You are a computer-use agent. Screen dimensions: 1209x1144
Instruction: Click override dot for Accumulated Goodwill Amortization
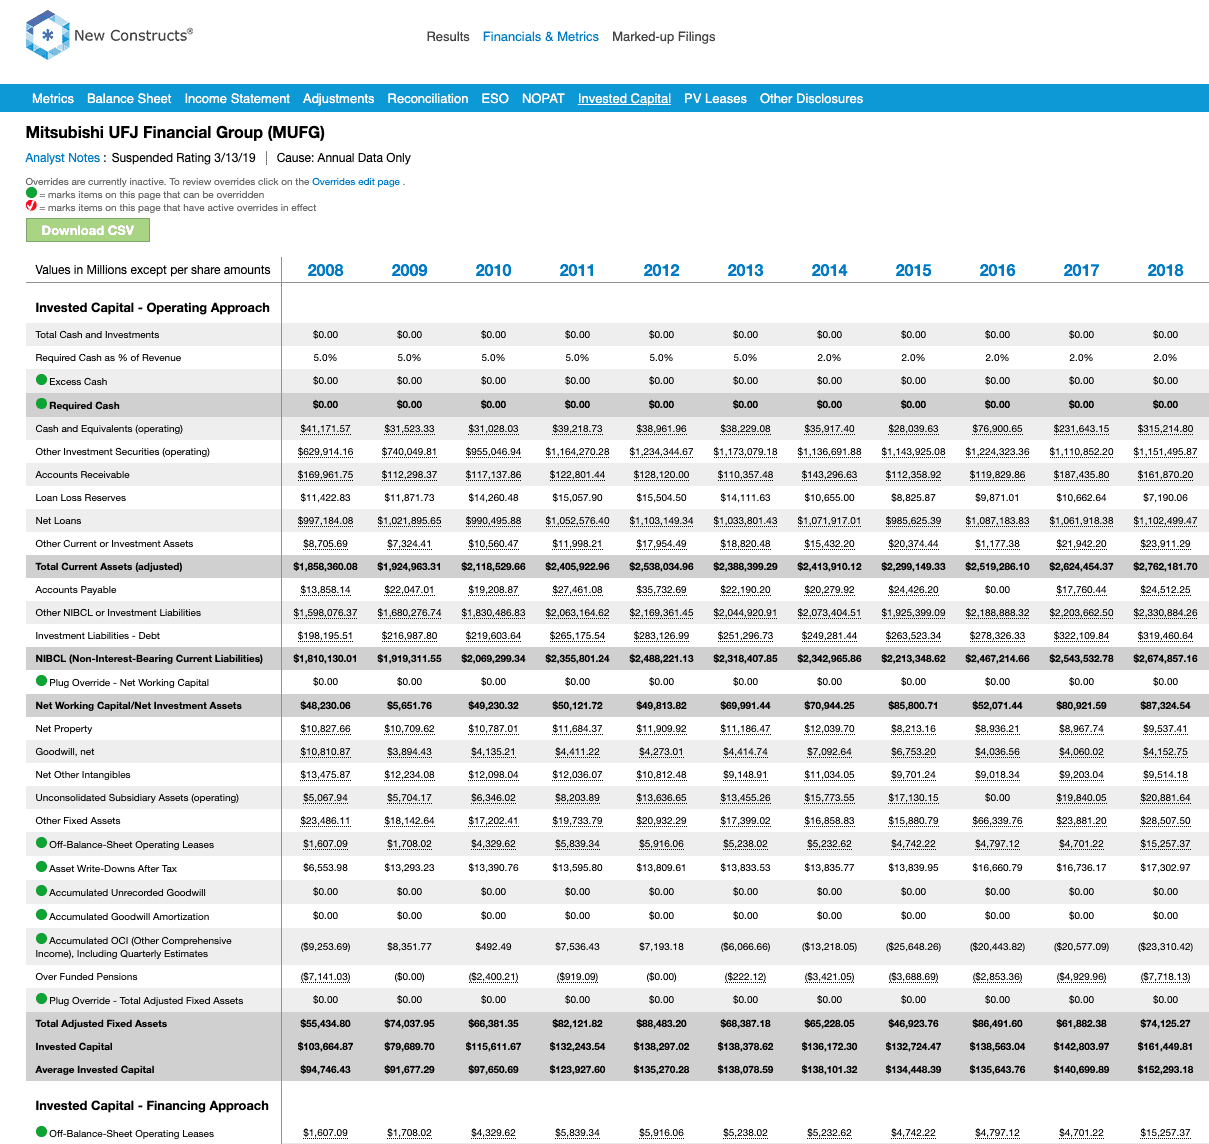click(42, 915)
